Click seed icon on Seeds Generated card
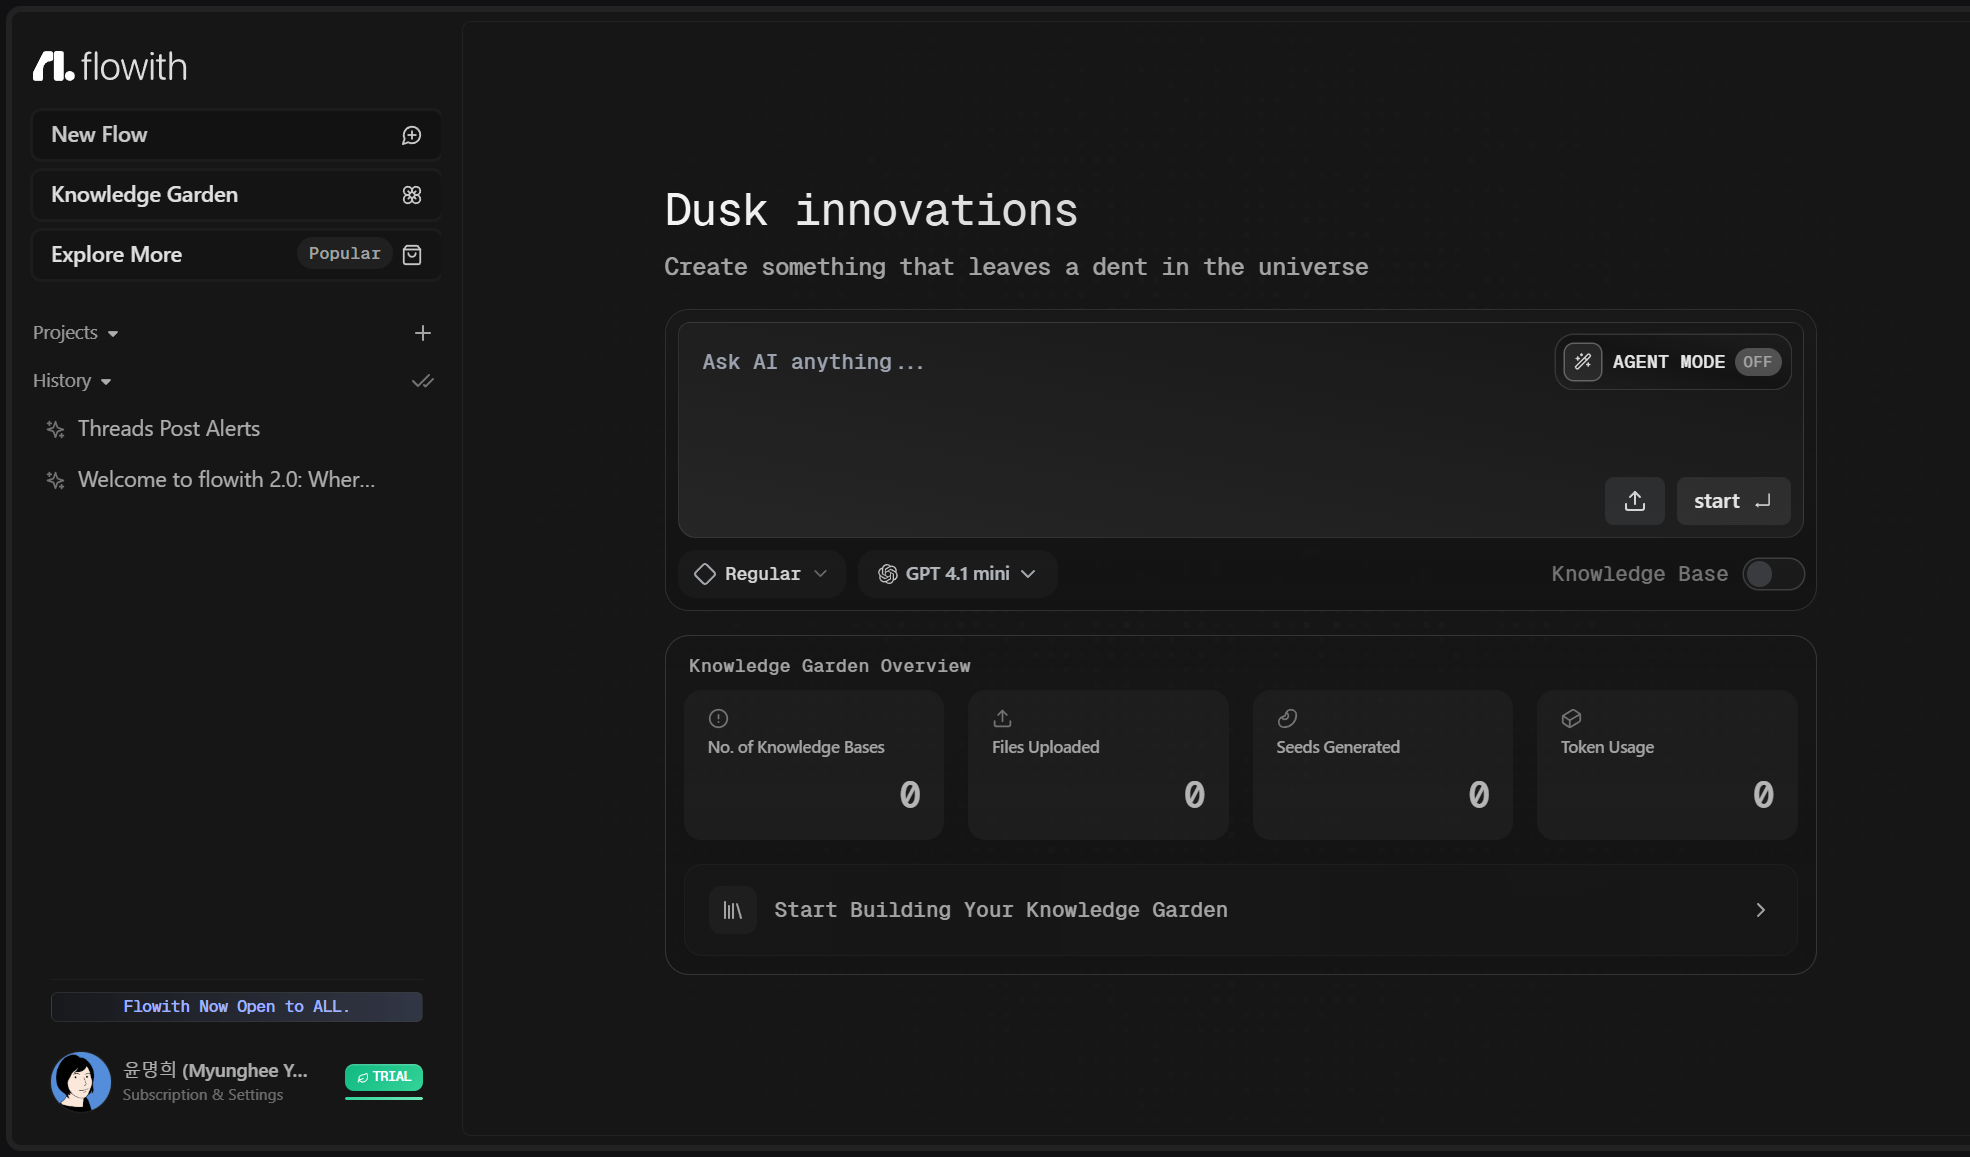1970x1157 pixels. pyautogui.click(x=1287, y=718)
